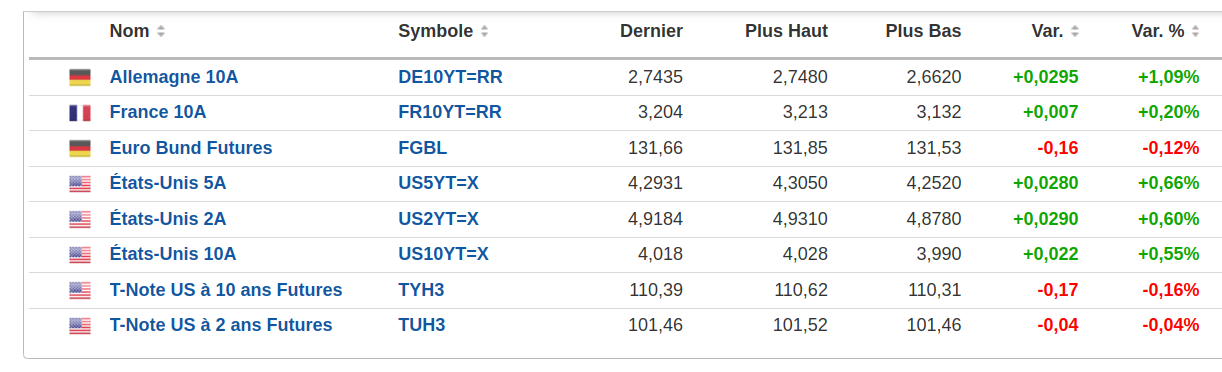Screen dimensions: 1222x372
Task: Open the France 10A link
Action: click(158, 112)
